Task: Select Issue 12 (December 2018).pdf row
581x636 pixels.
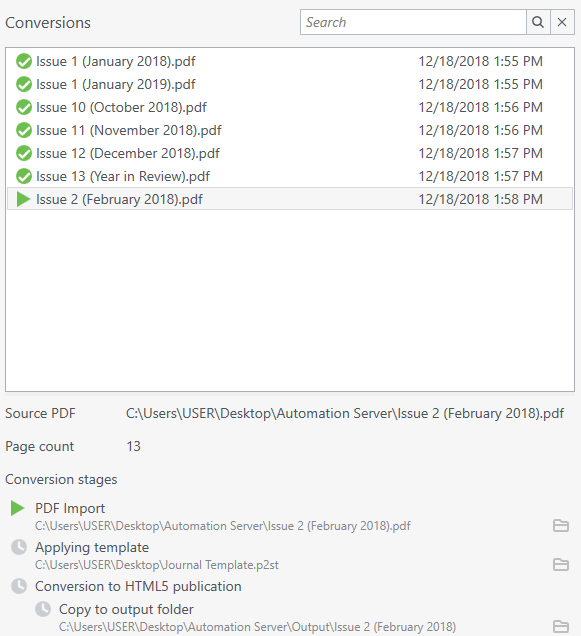Action: pyautogui.click(x=290, y=153)
